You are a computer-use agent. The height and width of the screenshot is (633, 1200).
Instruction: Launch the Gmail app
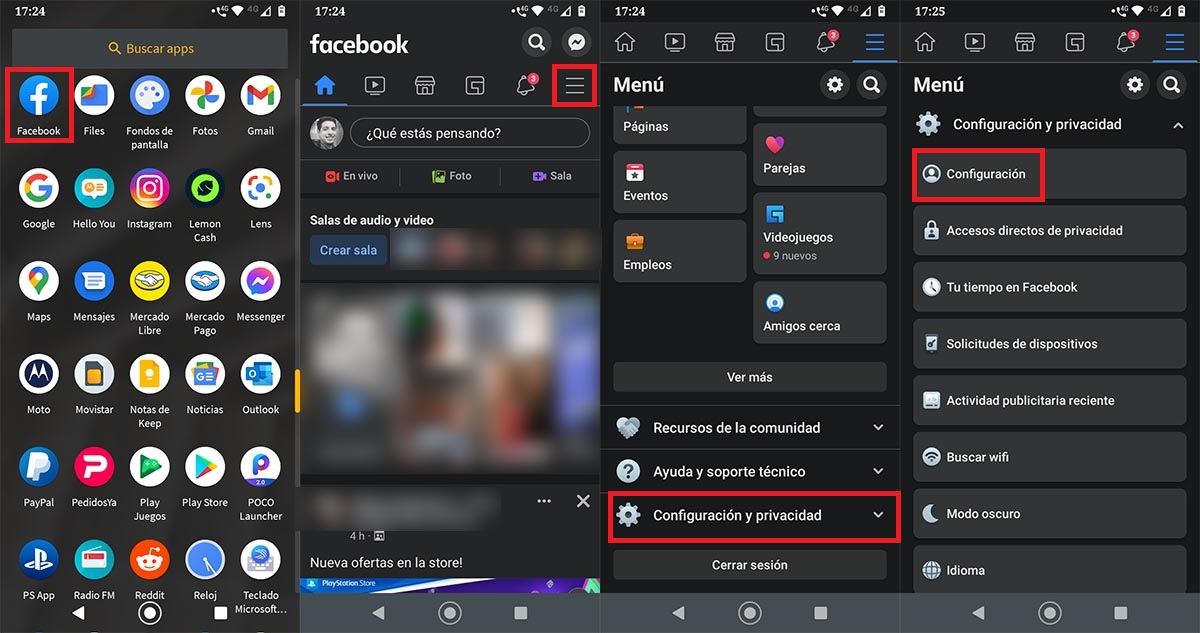click(x=260, y=96)
